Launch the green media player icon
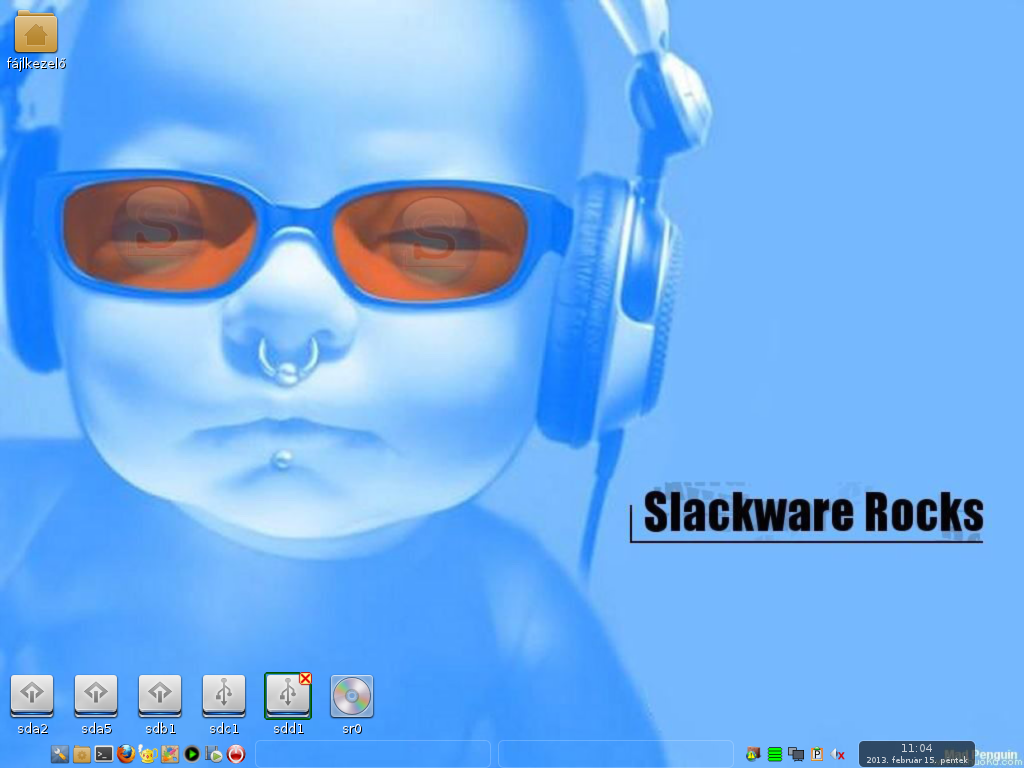The height and width of the screenshot is (768, 1024). pyautogui.click(x=190, y=755)
